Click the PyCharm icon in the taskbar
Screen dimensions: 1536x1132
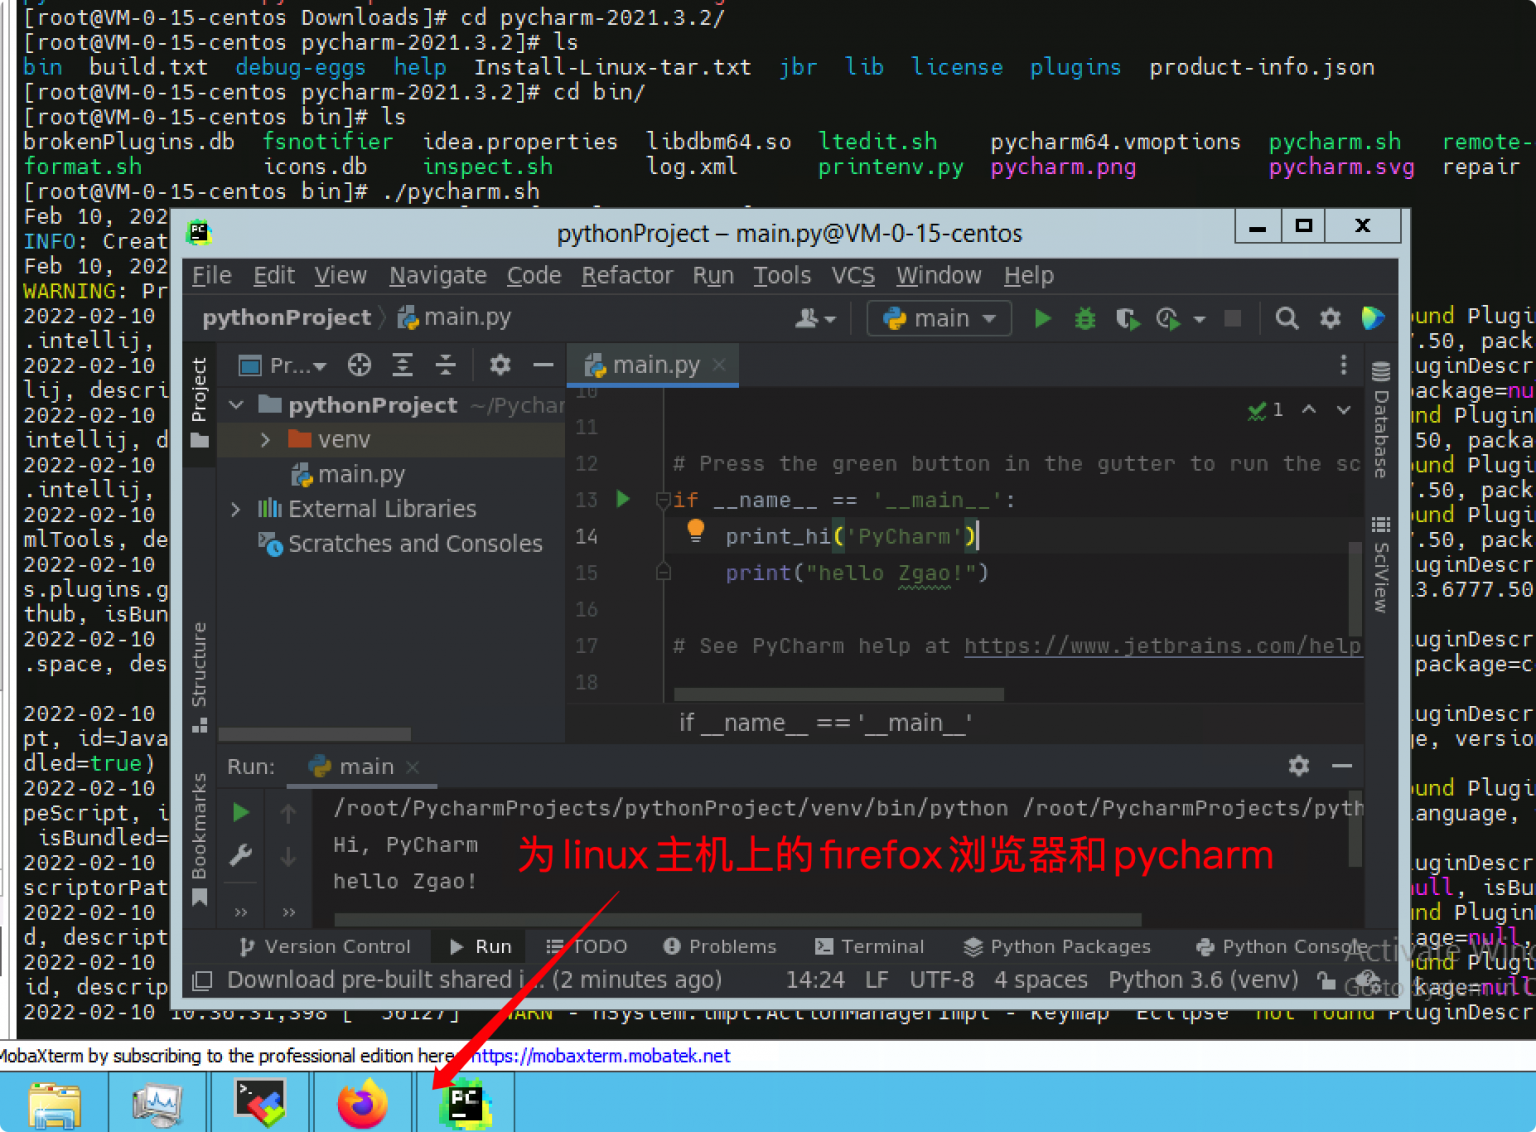click(465, 1104)
